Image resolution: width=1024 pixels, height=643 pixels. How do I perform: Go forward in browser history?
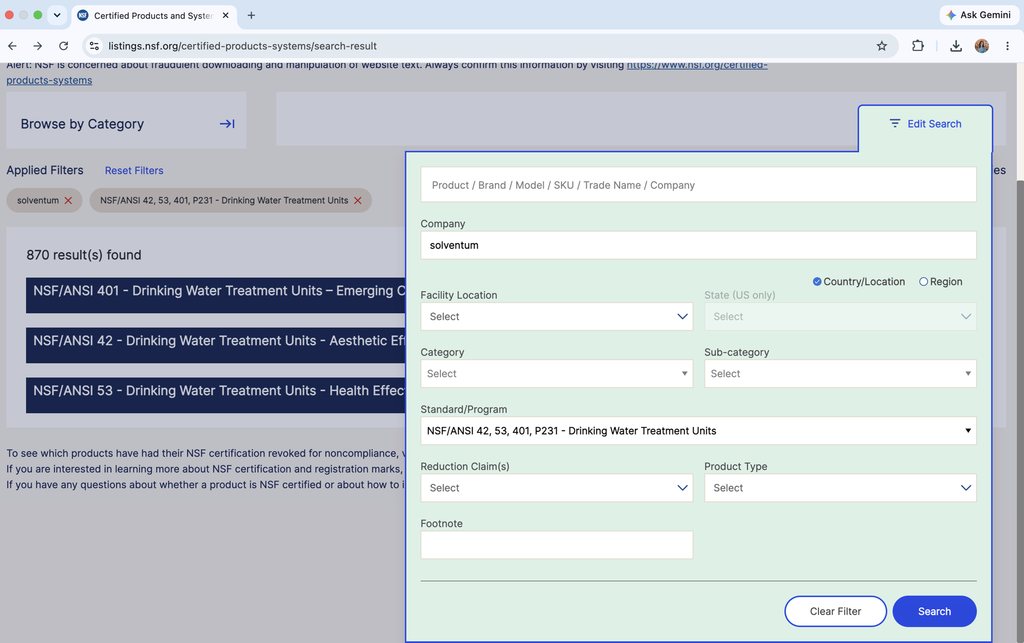38,46
